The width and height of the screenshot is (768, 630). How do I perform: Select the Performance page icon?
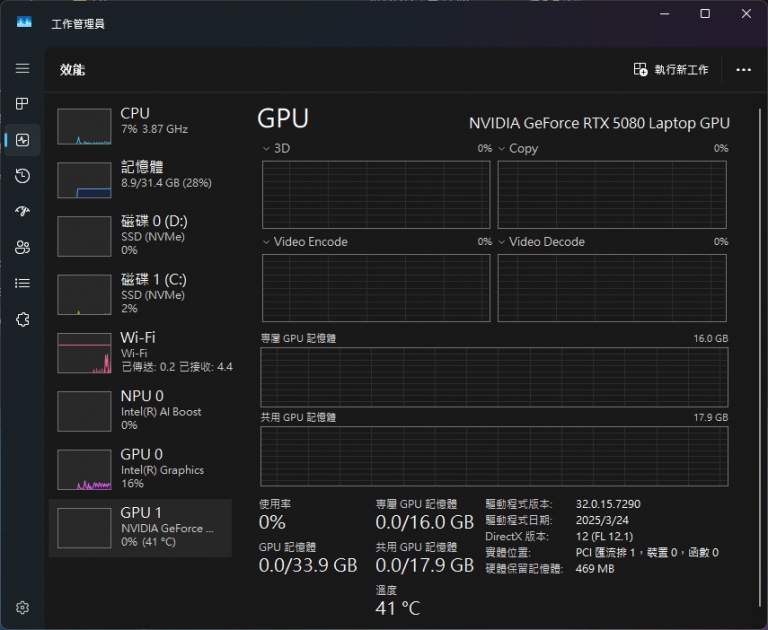pyautogui.click(x=23, y=140)
